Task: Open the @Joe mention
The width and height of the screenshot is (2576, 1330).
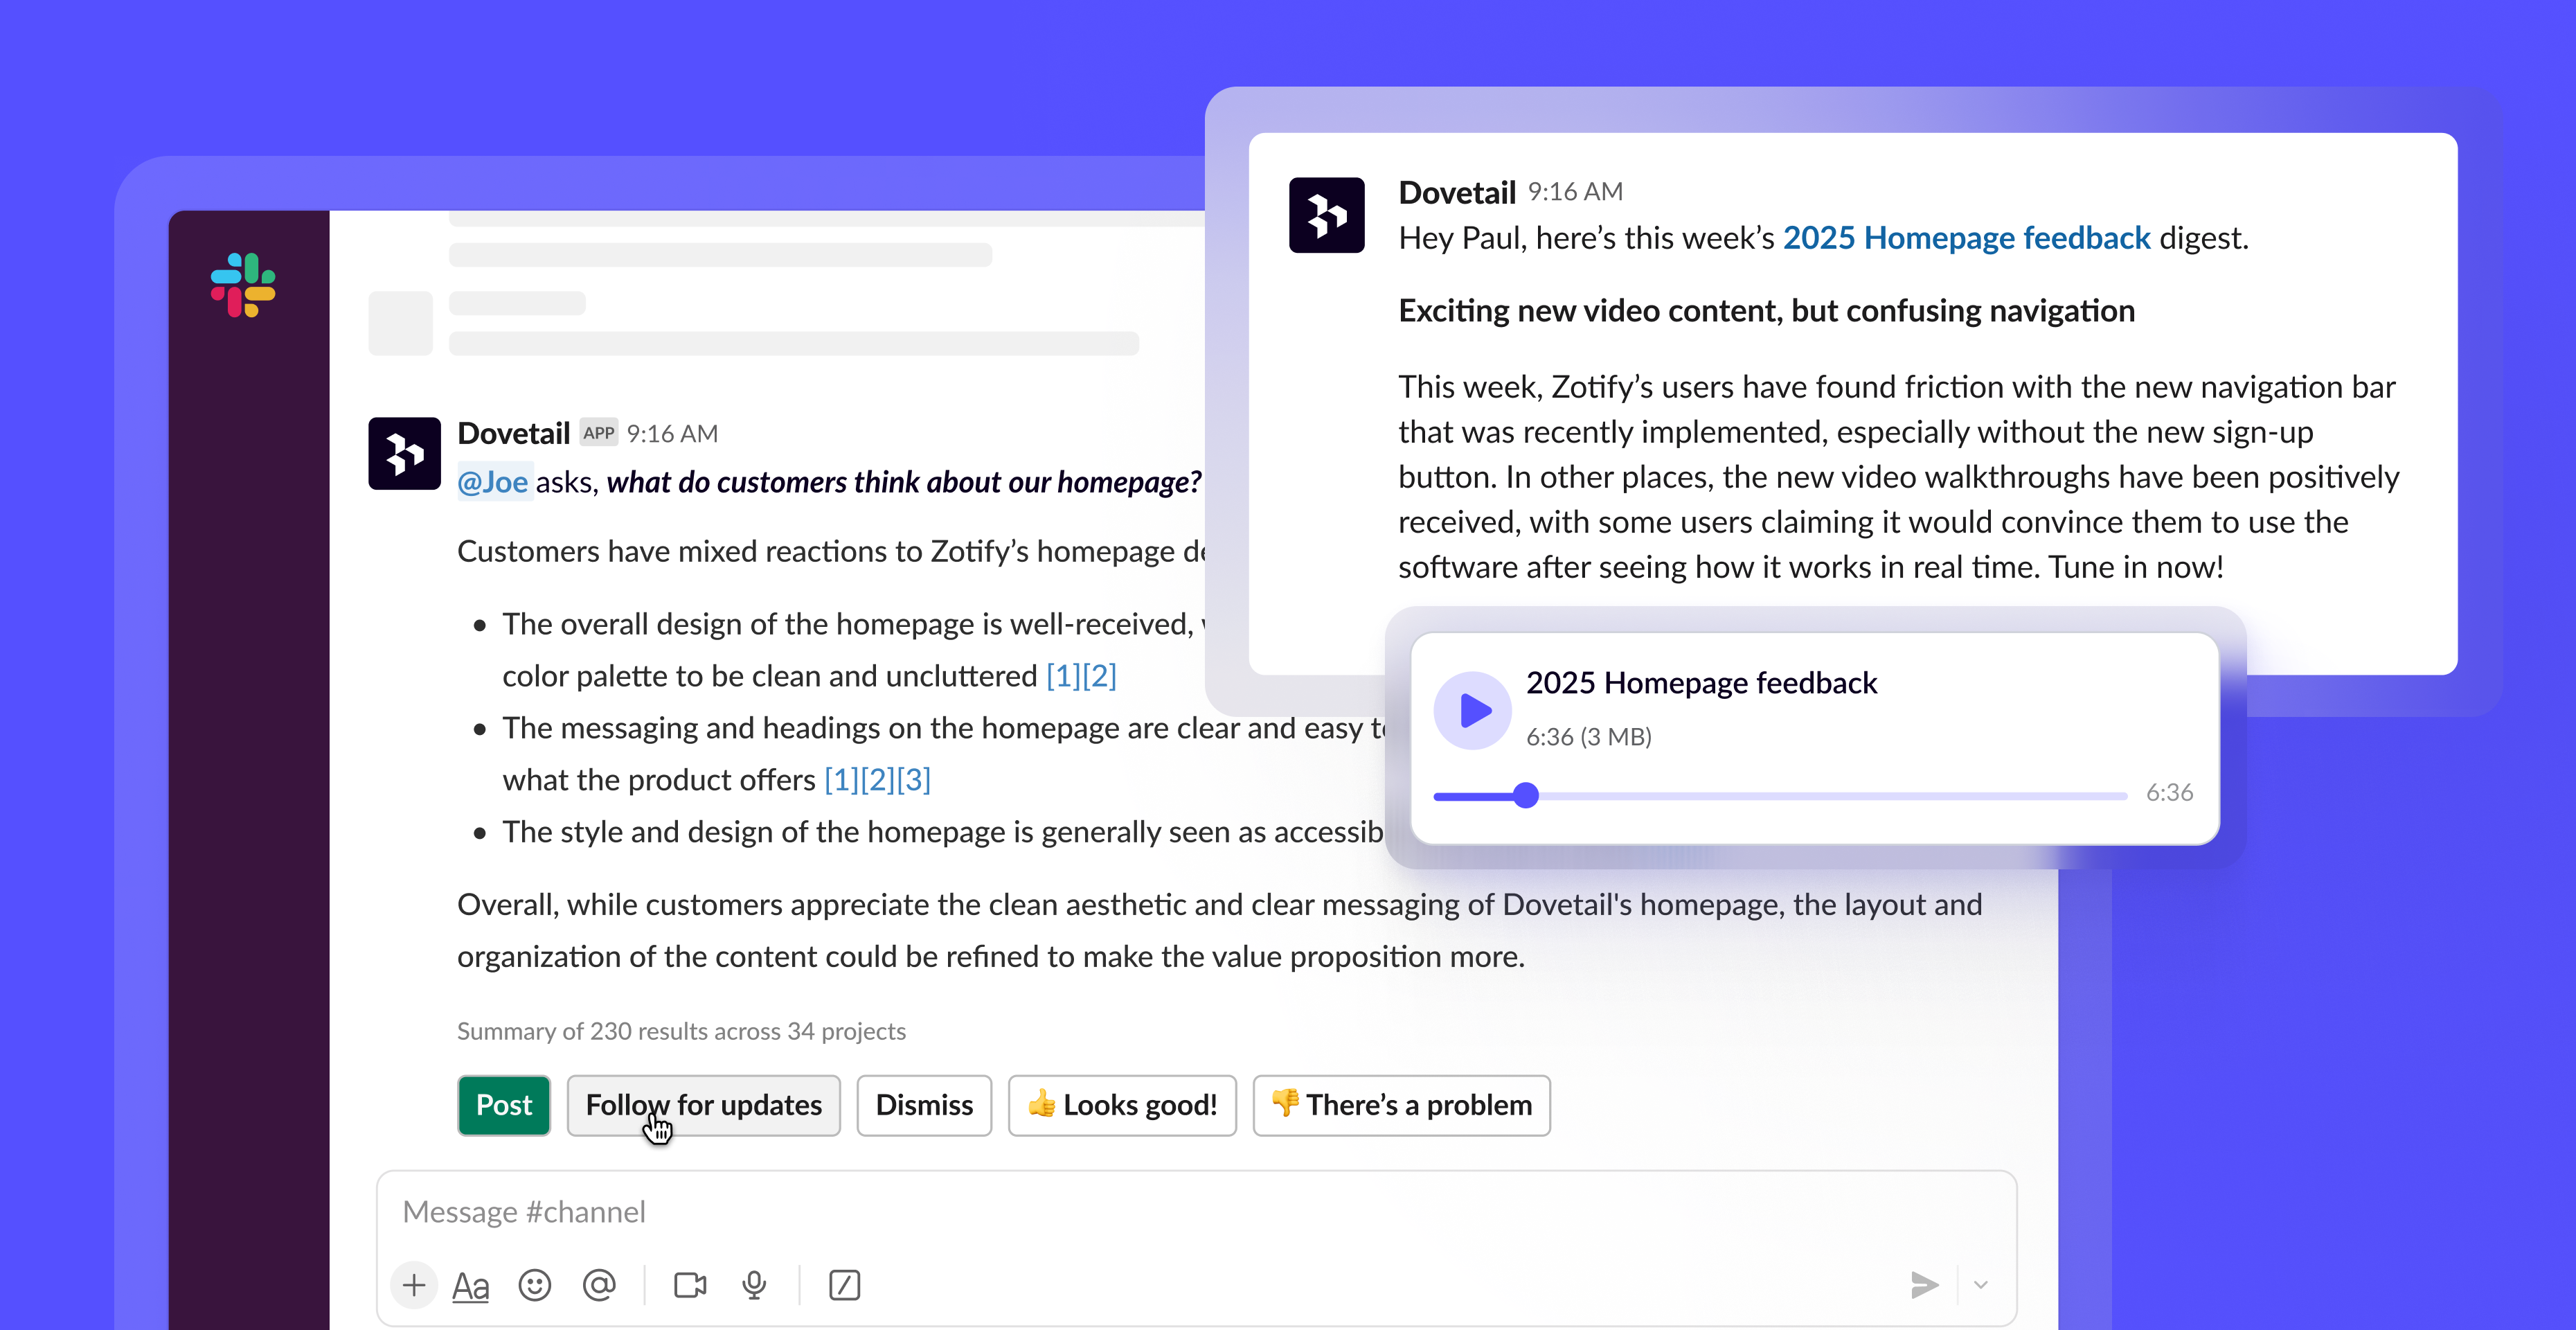Action: (x=494, y=481)
